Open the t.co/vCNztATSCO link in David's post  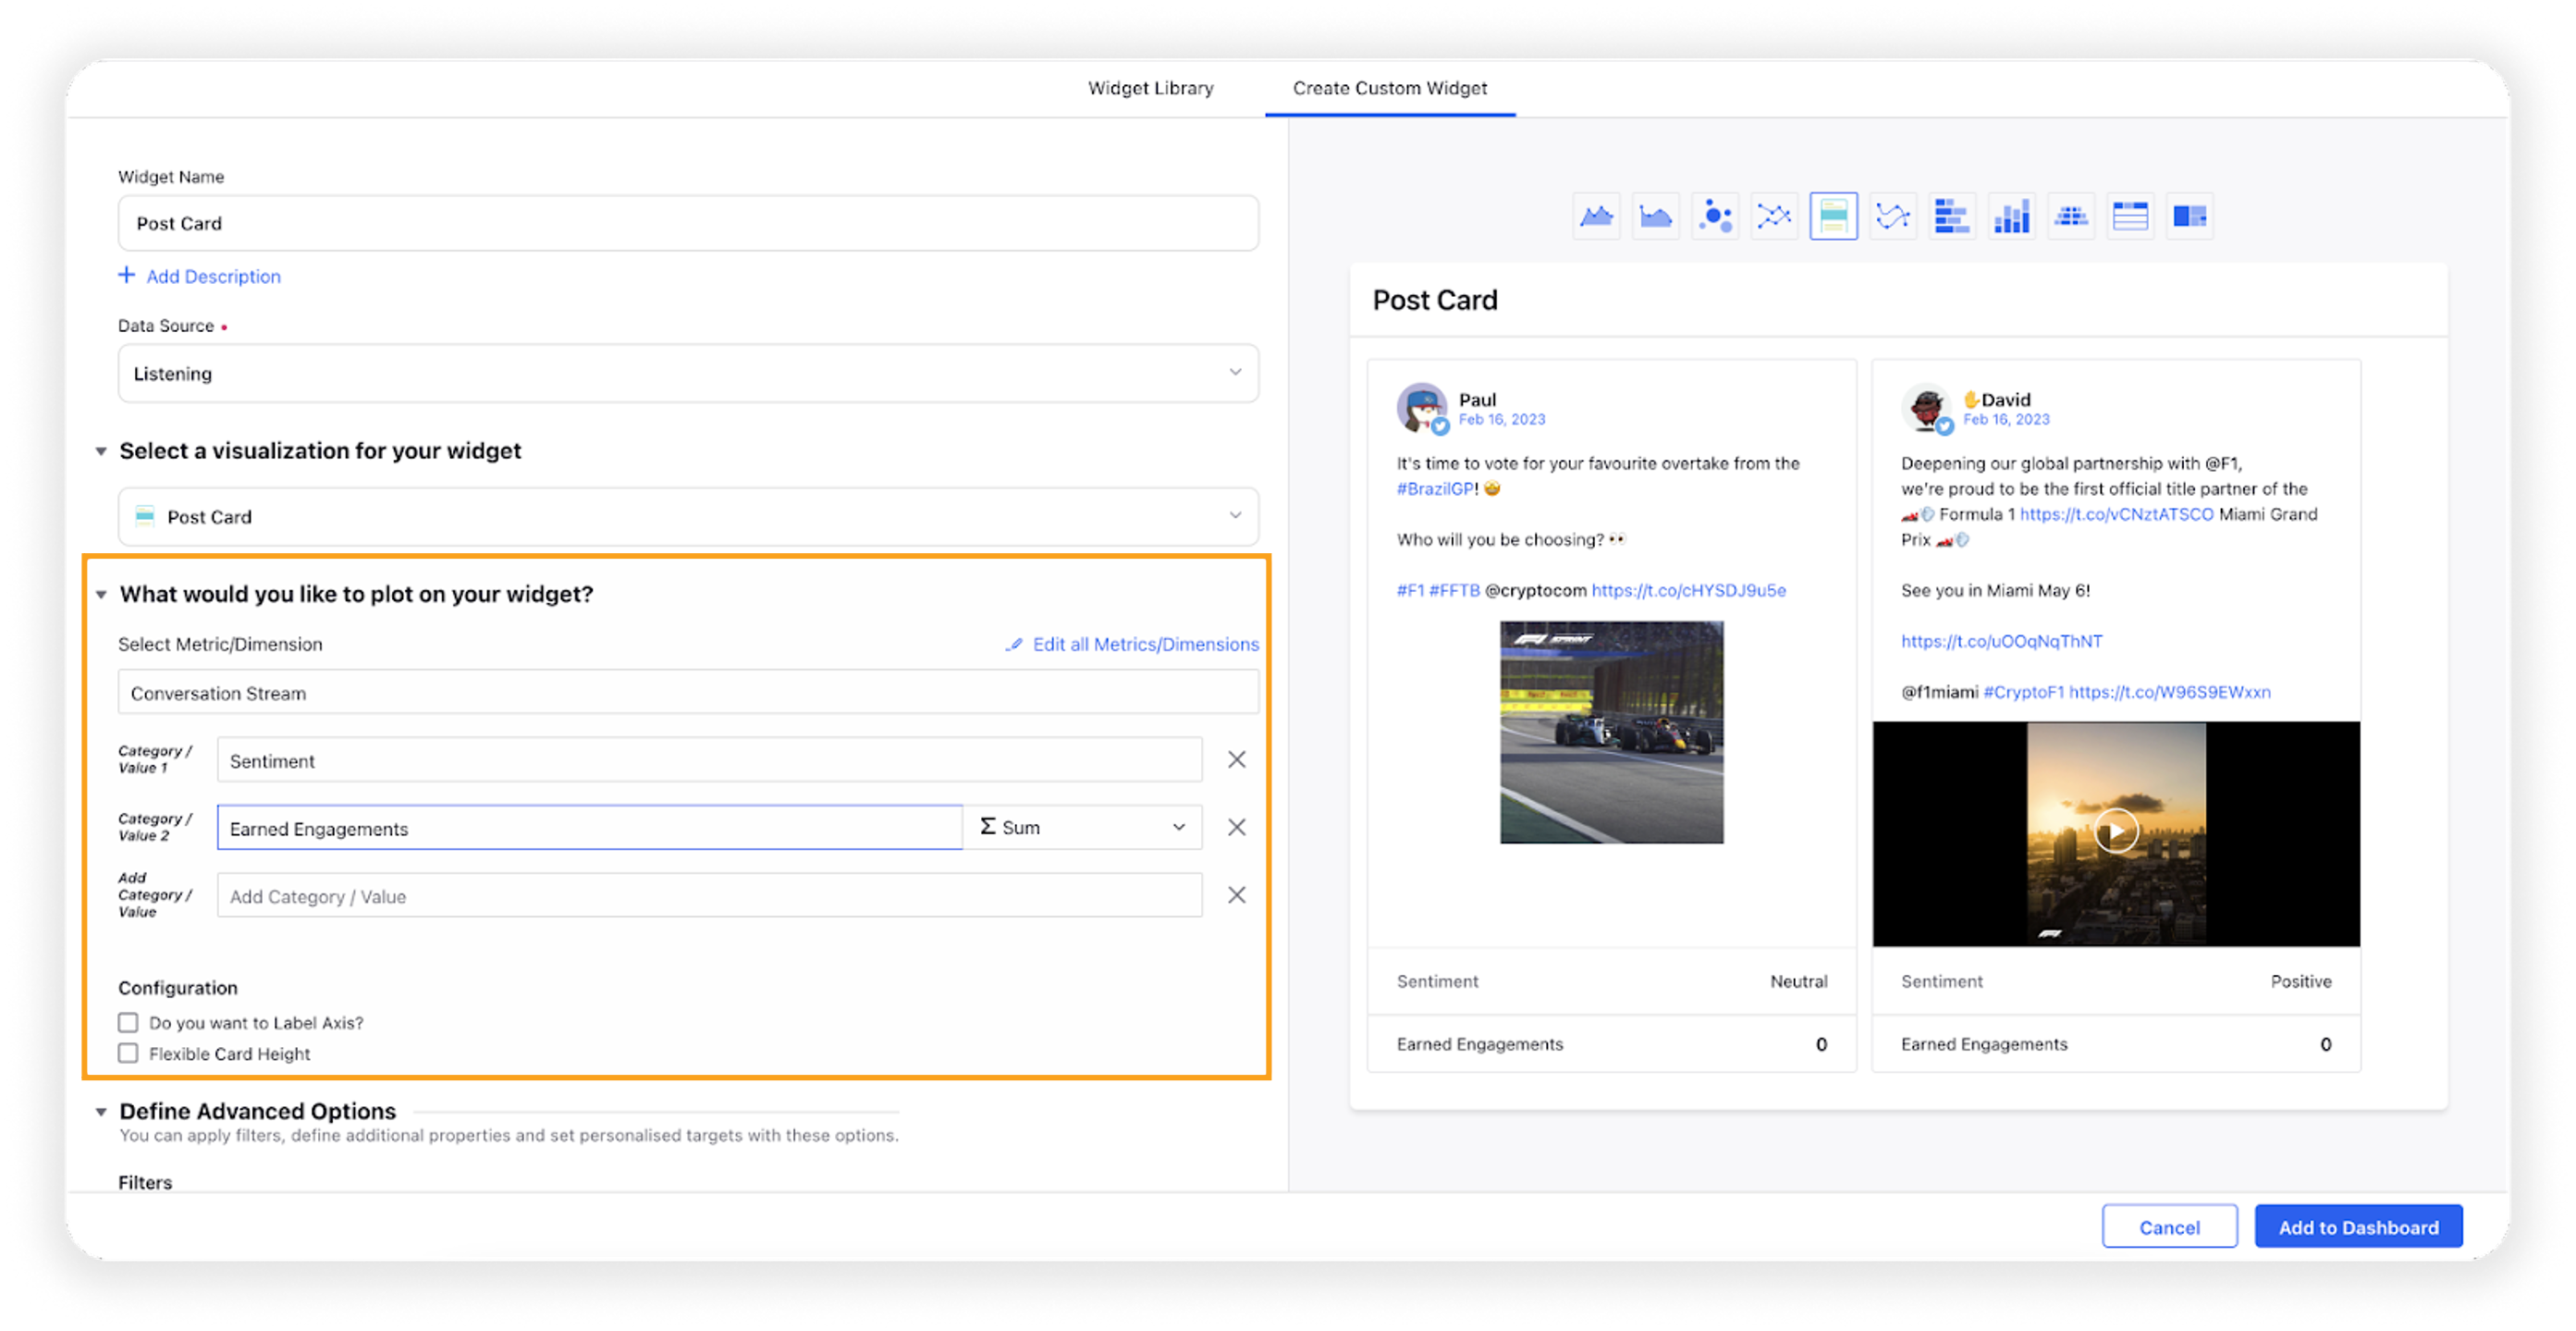(x=2116, y=515)
